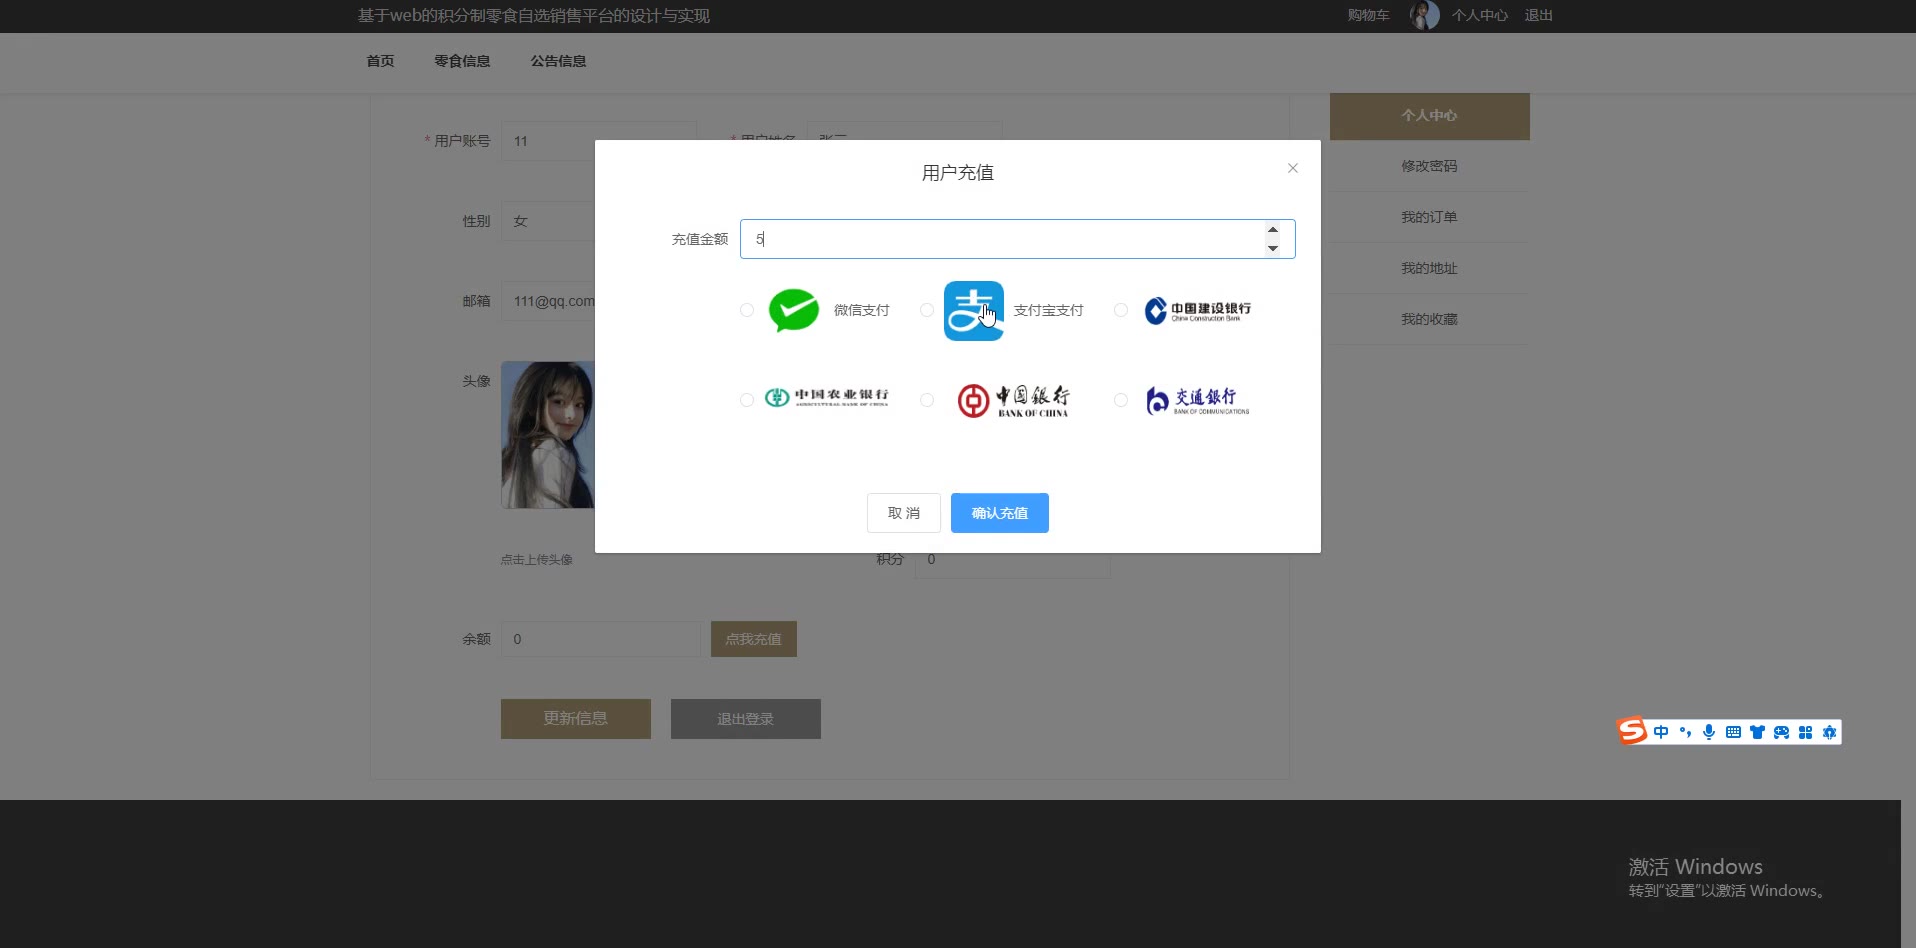Click the Alipay blue logo
Viewport: 1916px width, 948px height.
(974, 311)
